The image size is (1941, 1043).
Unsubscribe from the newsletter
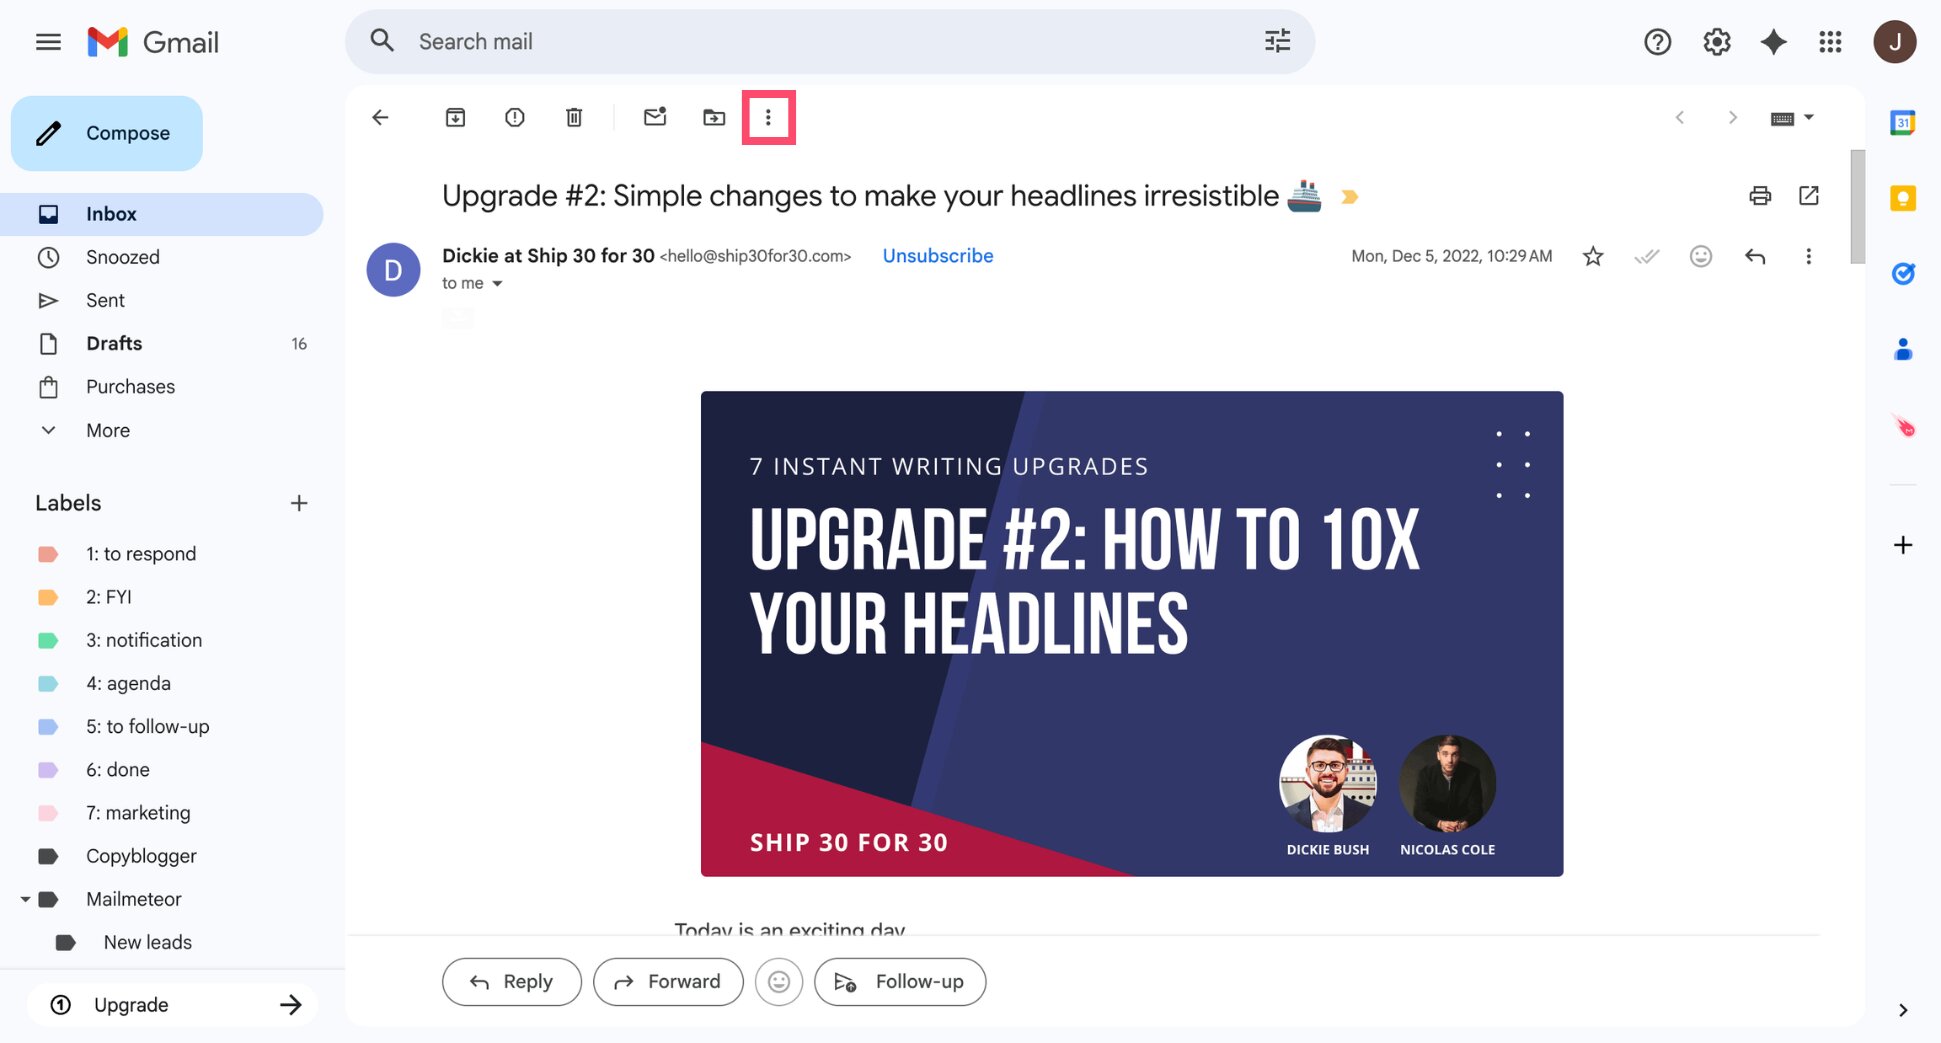pos(937,256)
